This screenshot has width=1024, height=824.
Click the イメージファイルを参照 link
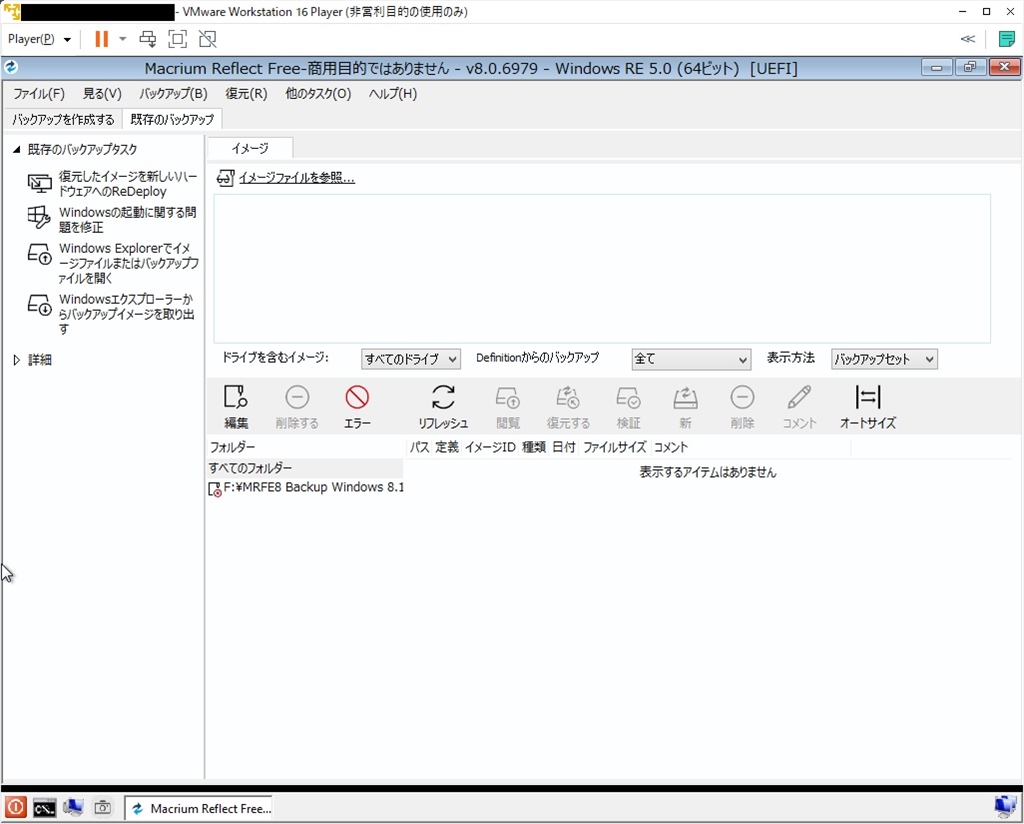pos(296,178)
